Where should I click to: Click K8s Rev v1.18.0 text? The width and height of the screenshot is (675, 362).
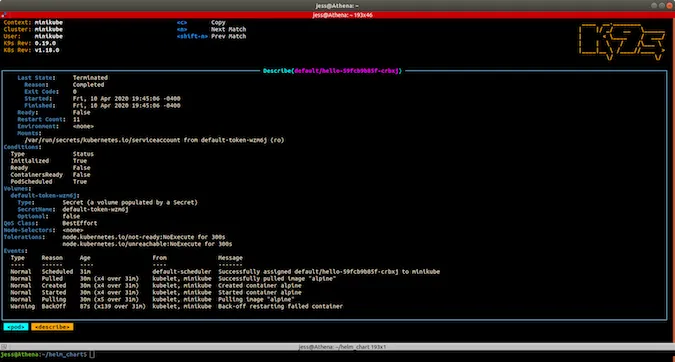(x=31, y=50)
